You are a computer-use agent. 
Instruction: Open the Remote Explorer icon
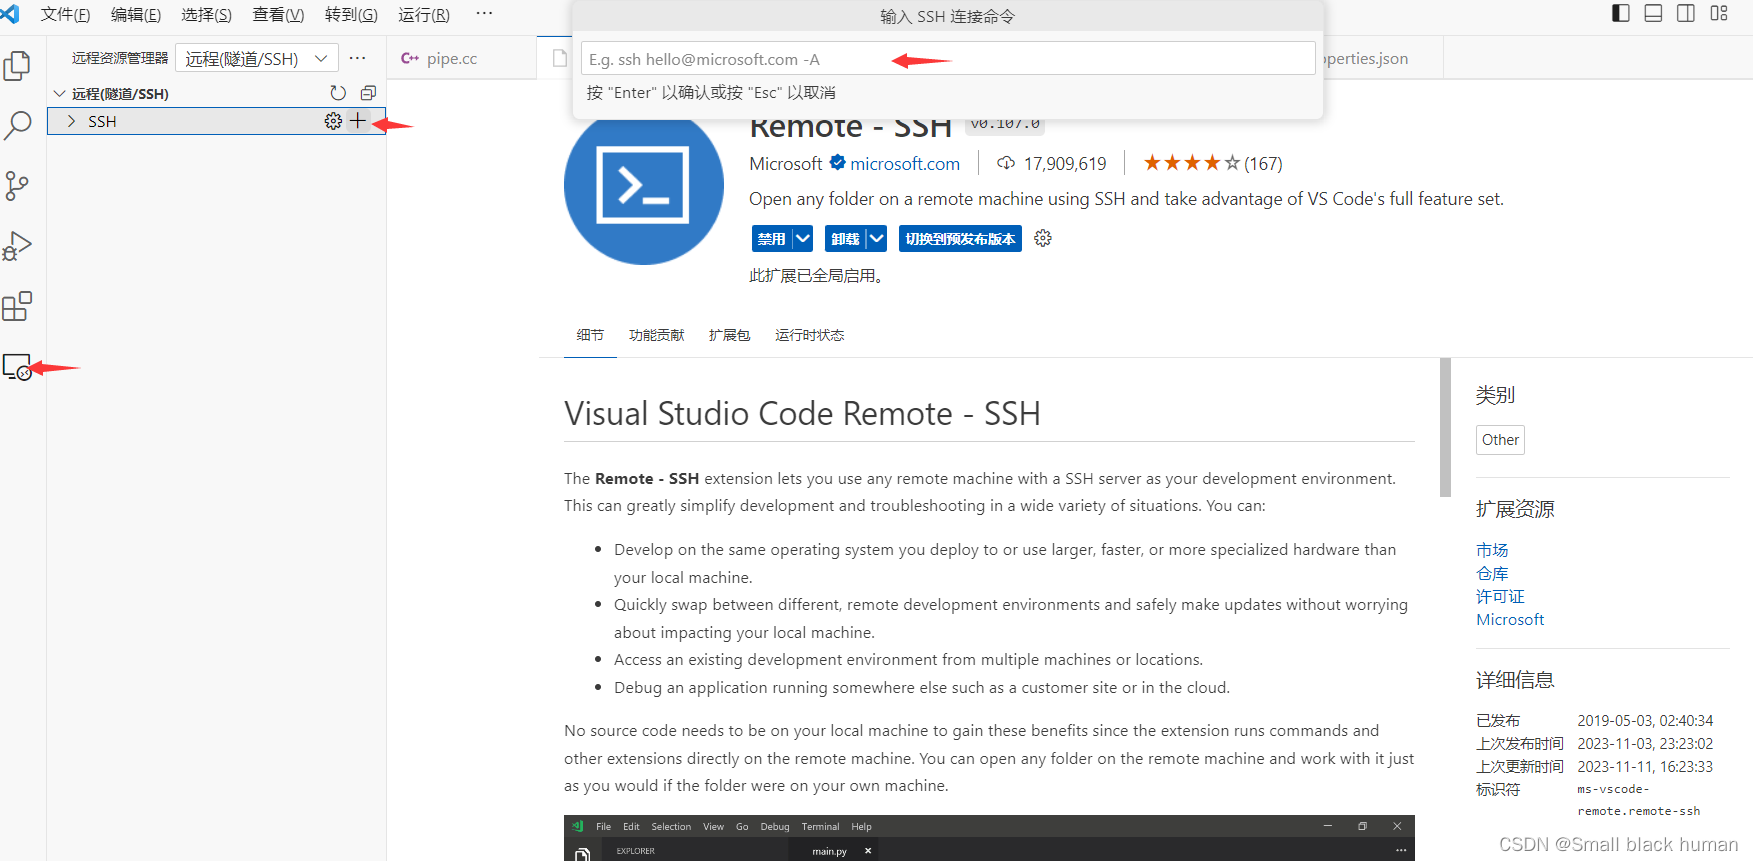tap(17, 367)
